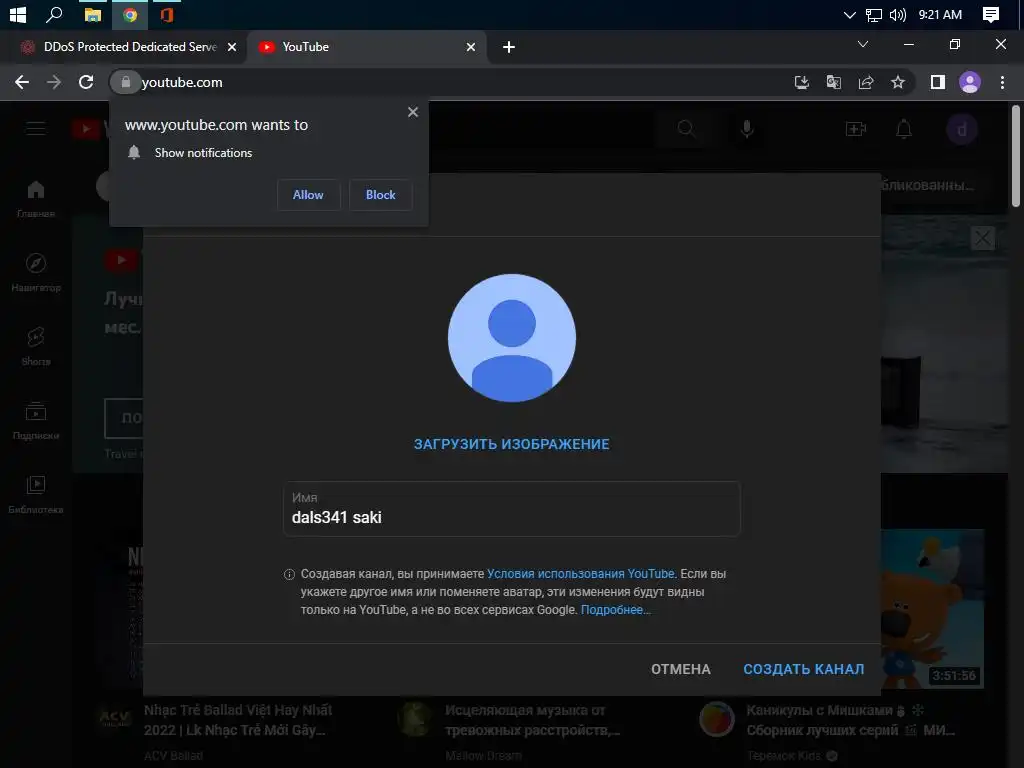Open Исцеляющая музыка video title
Screen dimensions: 1024x768
point(532,720)
